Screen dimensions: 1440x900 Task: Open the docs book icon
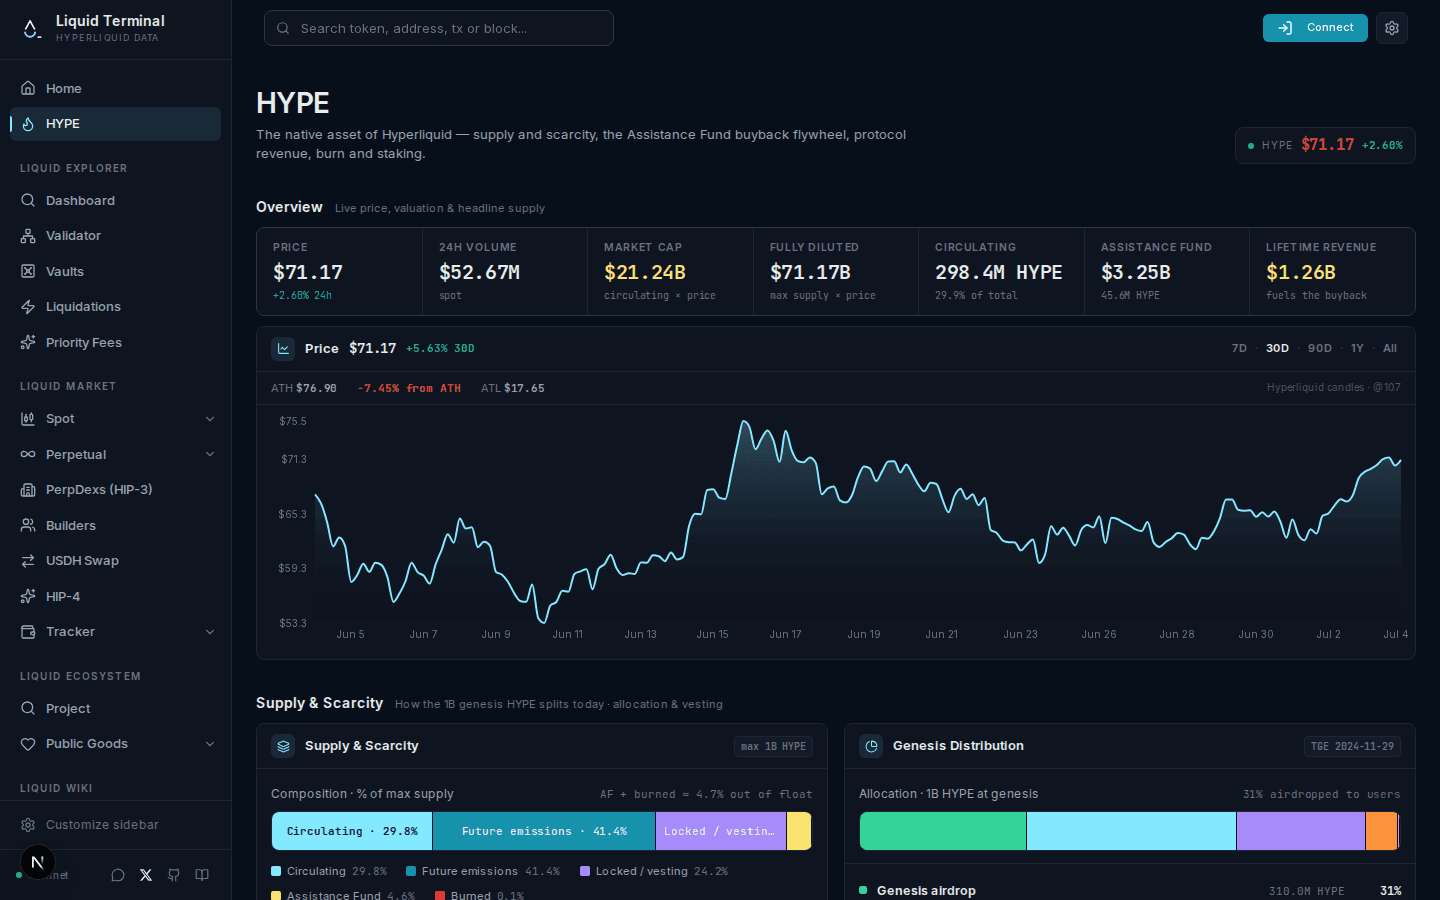[x=202, y=875]
